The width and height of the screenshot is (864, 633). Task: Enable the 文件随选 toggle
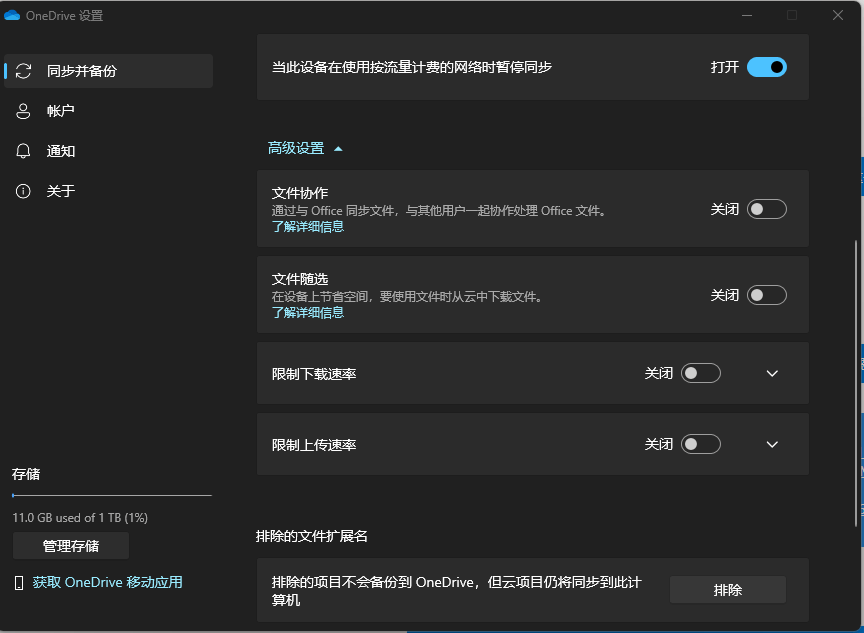click(x=766, y=295)
